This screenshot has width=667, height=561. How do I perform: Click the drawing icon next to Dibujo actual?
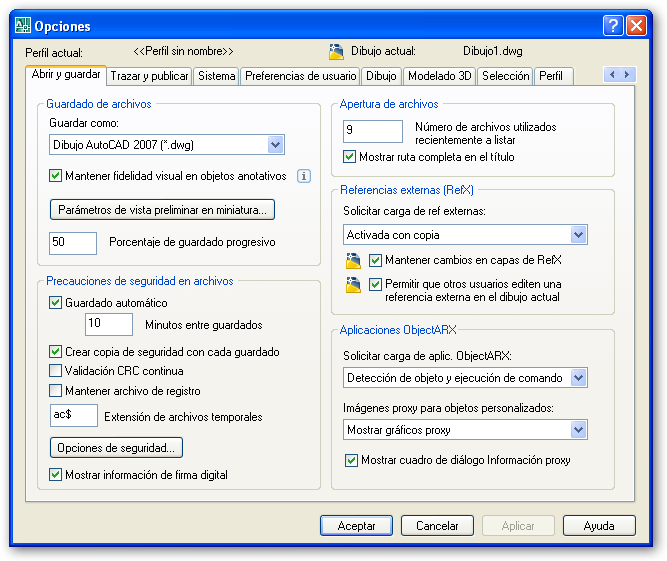coord(336,51)
